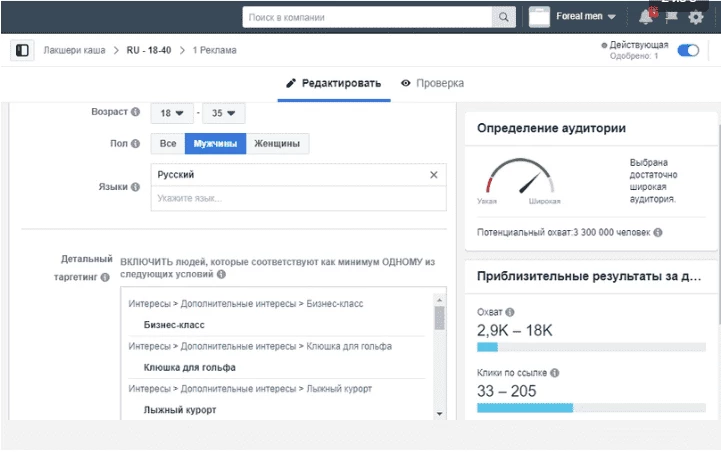Screen dimensions: 721x457
Task: Remove Русский language with the X
Action: pos(434,175)
